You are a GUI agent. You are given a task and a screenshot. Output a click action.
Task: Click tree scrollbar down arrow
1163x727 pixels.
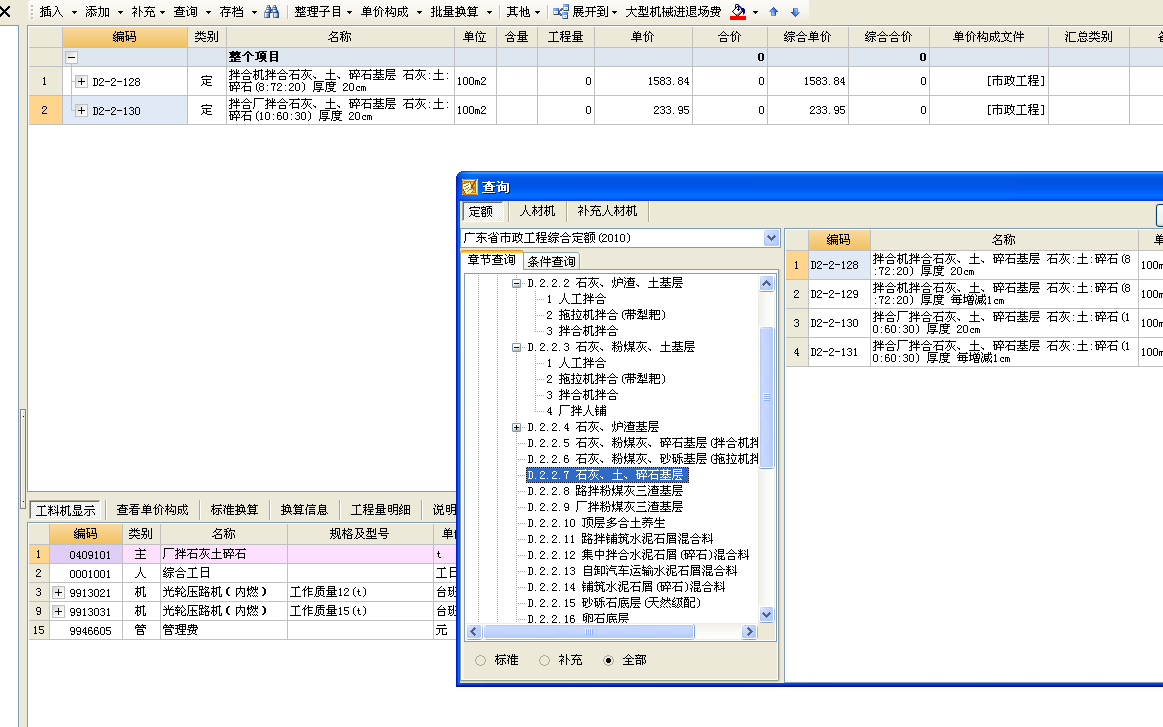[767, 614]
